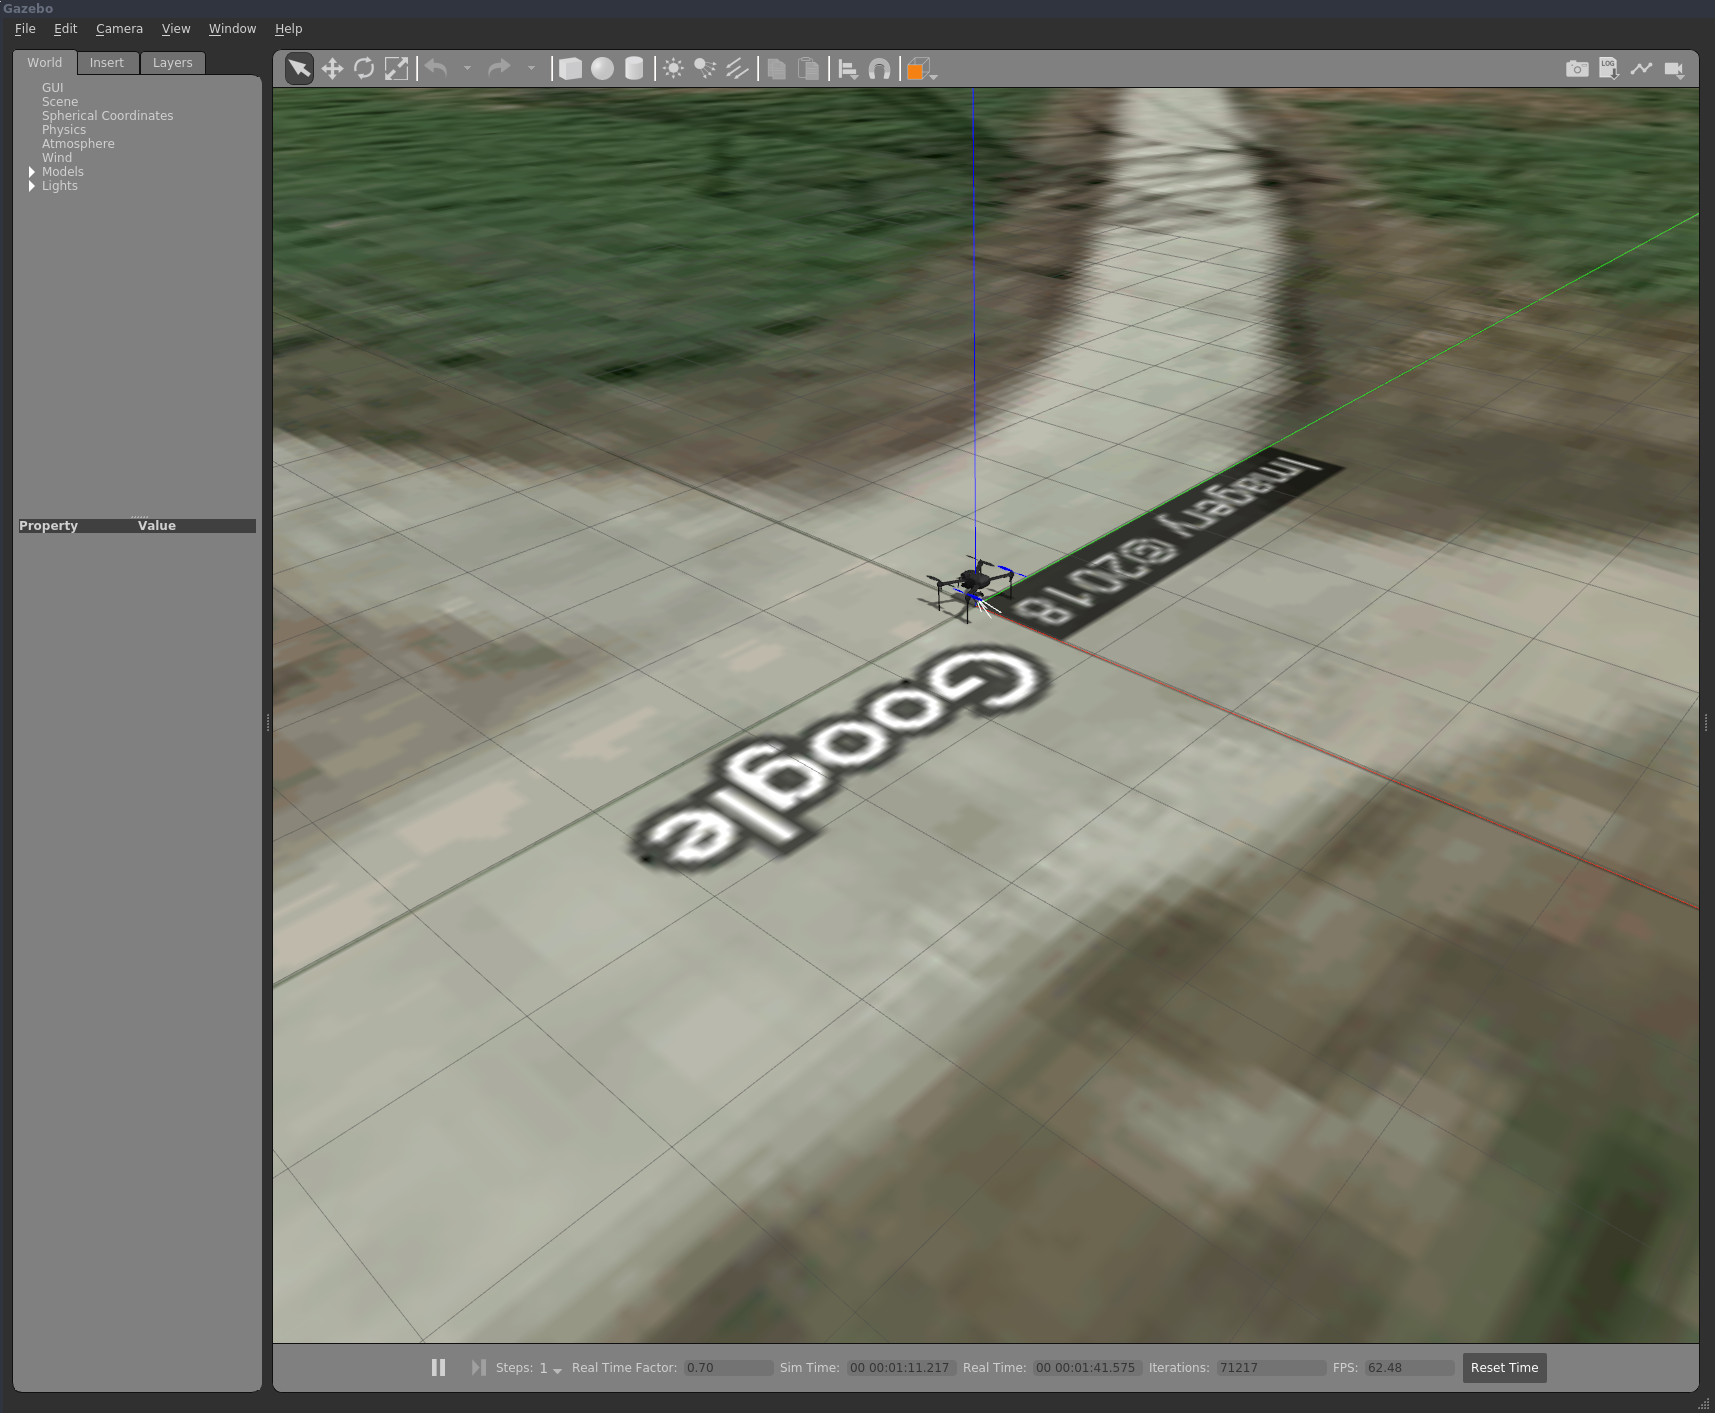Click the right panel splitter handle
The width and height of the screenshot is (1715, 1413).
1706,722
